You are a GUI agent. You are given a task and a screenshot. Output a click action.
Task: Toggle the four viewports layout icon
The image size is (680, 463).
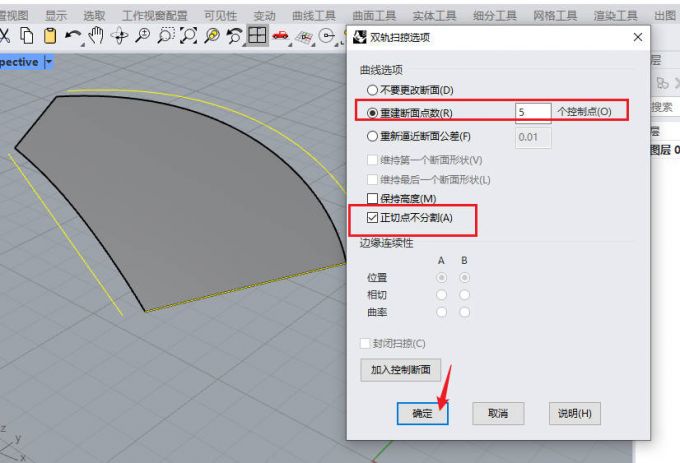coord(257,35)
